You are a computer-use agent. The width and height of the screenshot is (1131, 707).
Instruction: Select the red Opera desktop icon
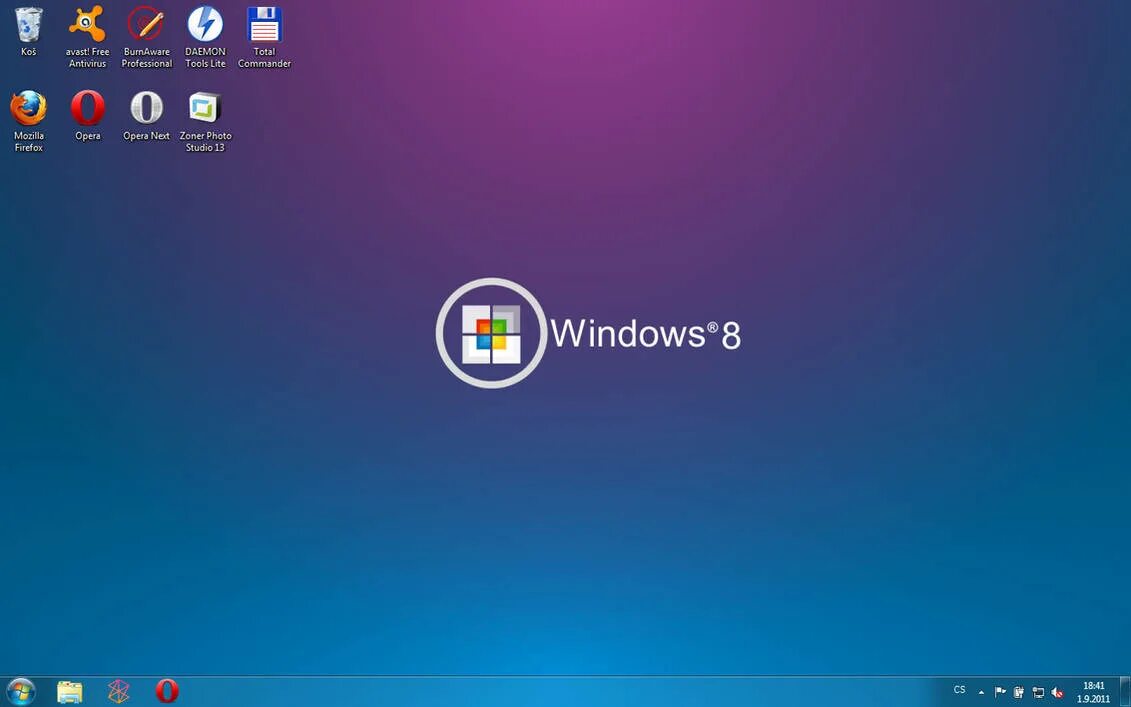(87, 115)
